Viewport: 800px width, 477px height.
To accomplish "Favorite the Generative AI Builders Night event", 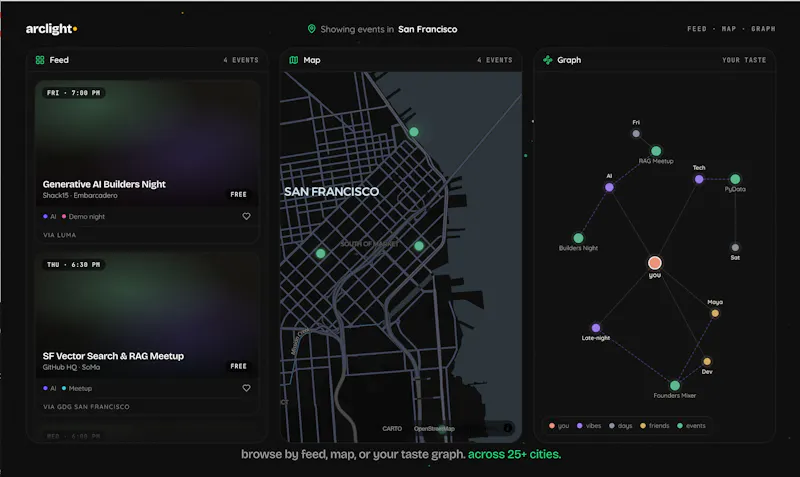I will 246,216.
